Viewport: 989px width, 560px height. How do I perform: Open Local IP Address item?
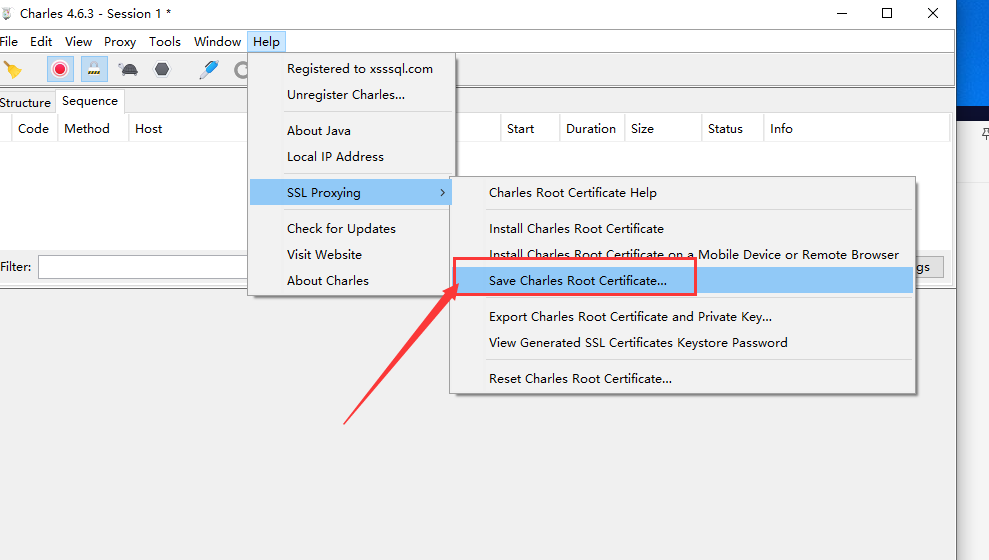pos(335,156)
